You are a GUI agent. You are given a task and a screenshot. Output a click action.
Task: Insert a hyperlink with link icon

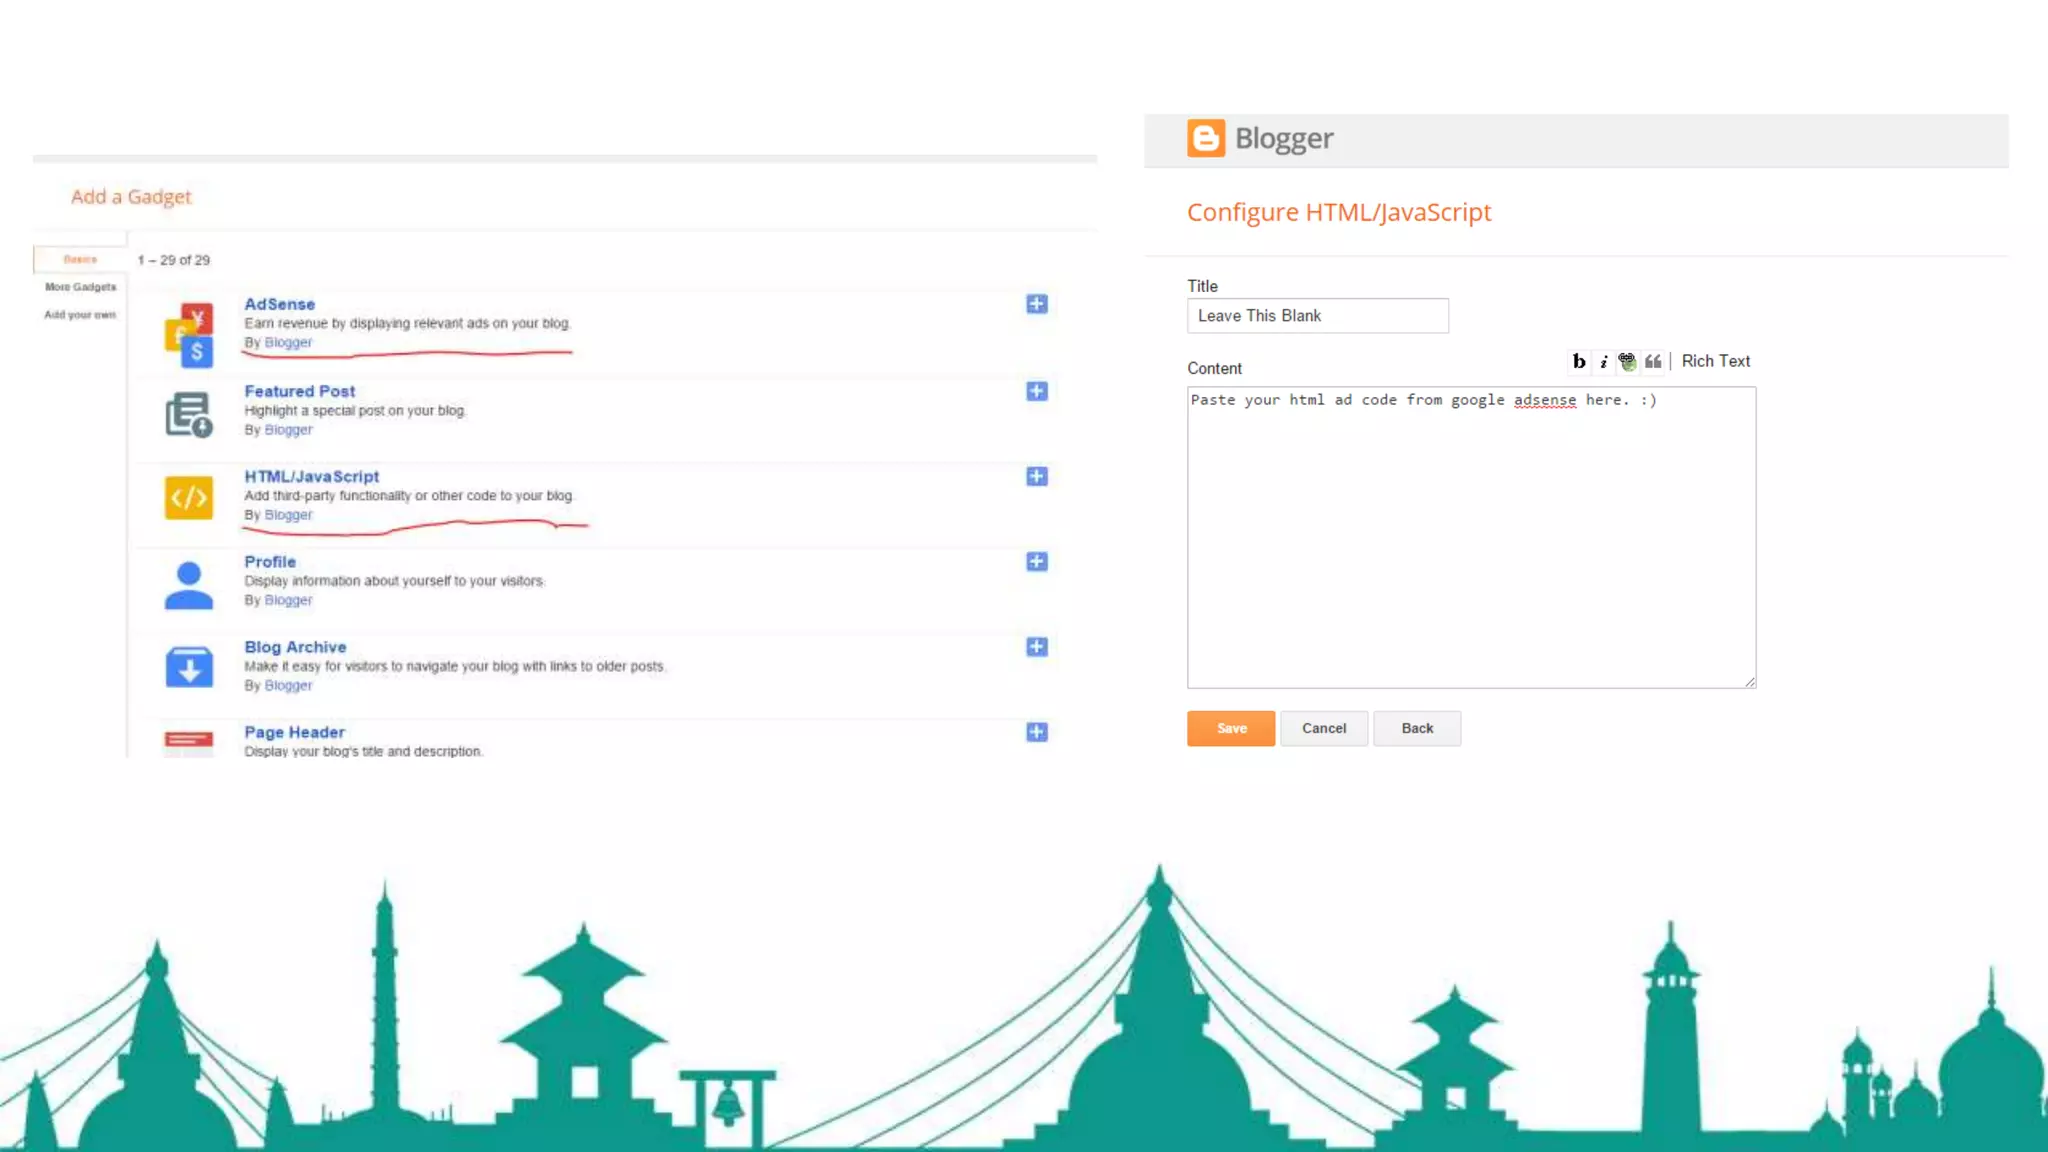(1628, 361)
